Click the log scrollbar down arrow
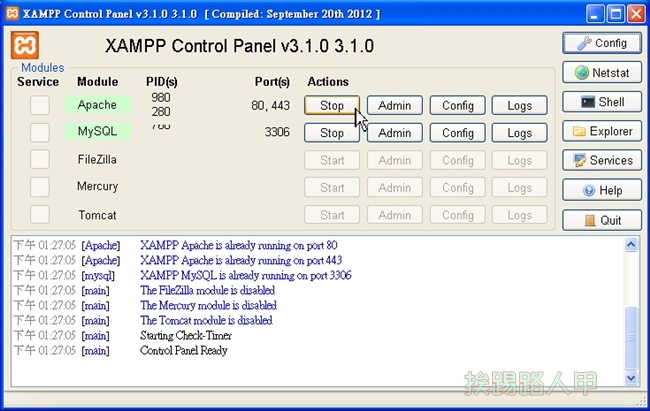Viewport: 650px width, 411px height. tap(631, 378)
